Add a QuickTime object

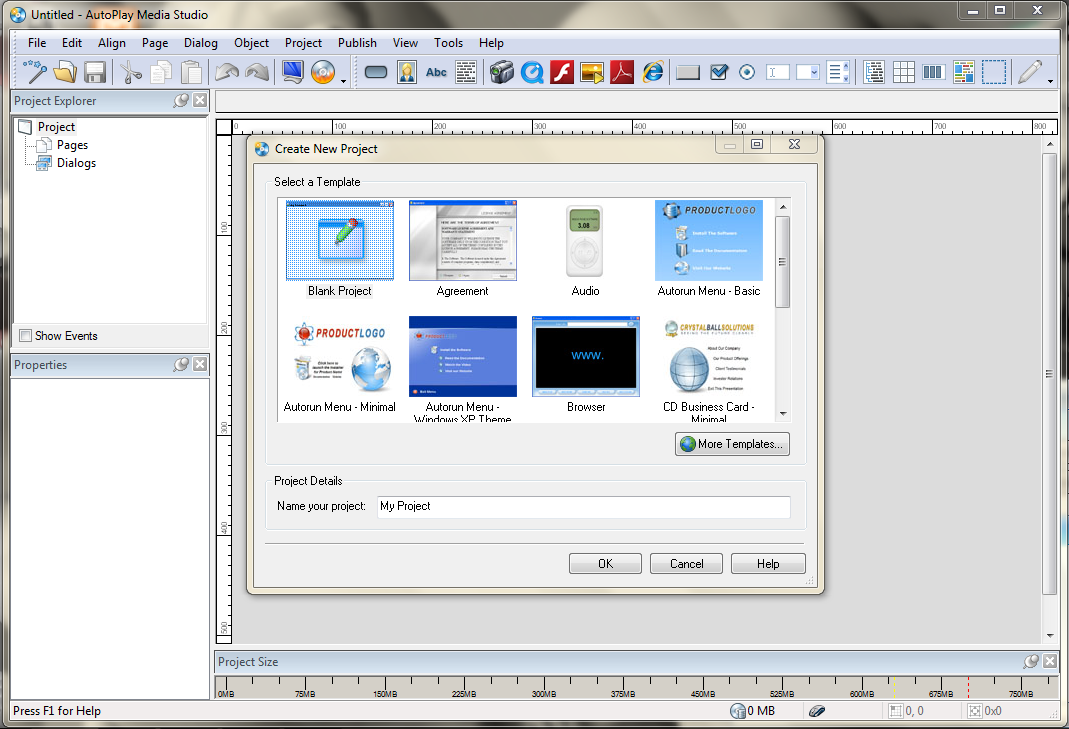coord(532,71)
